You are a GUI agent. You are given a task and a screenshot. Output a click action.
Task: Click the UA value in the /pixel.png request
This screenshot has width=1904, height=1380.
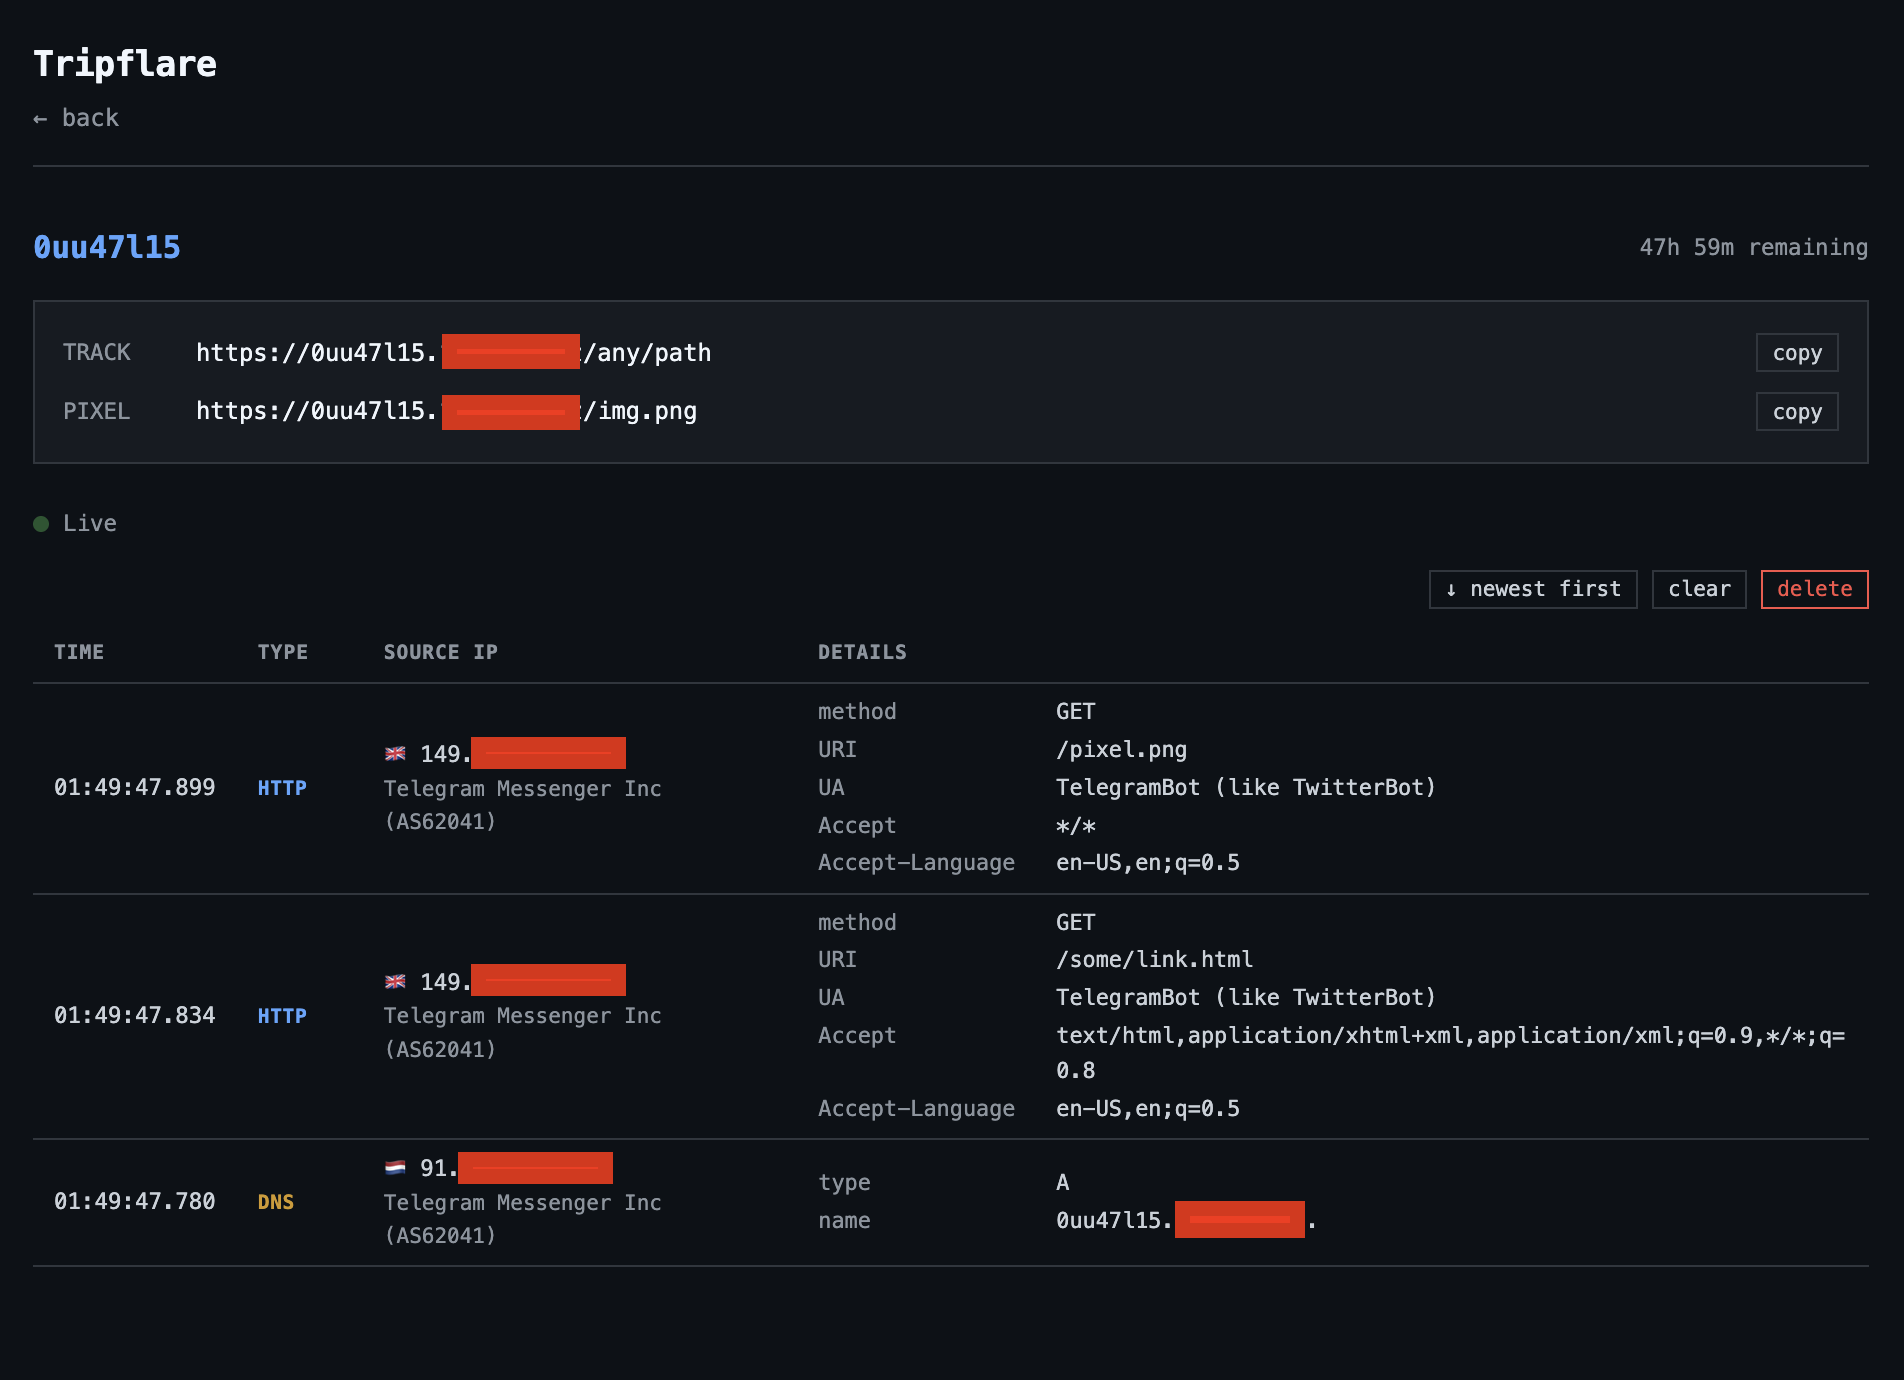(1246, 788)
